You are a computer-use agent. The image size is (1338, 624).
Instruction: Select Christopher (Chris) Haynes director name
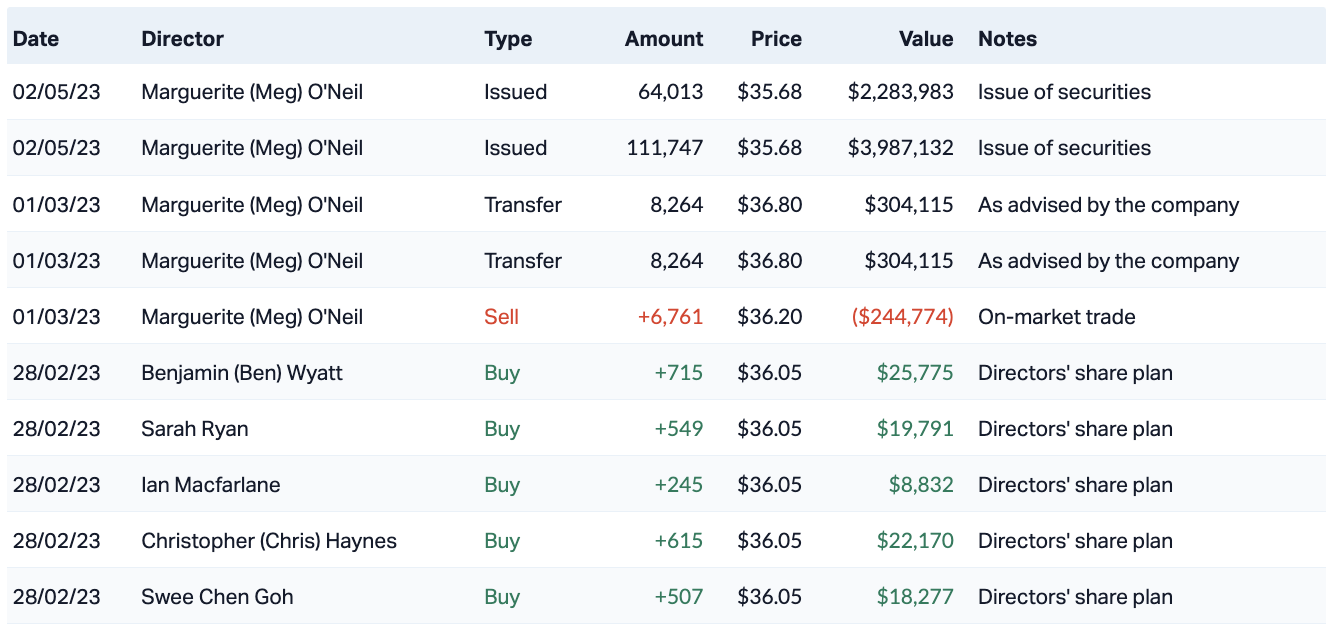click(269, 541)
